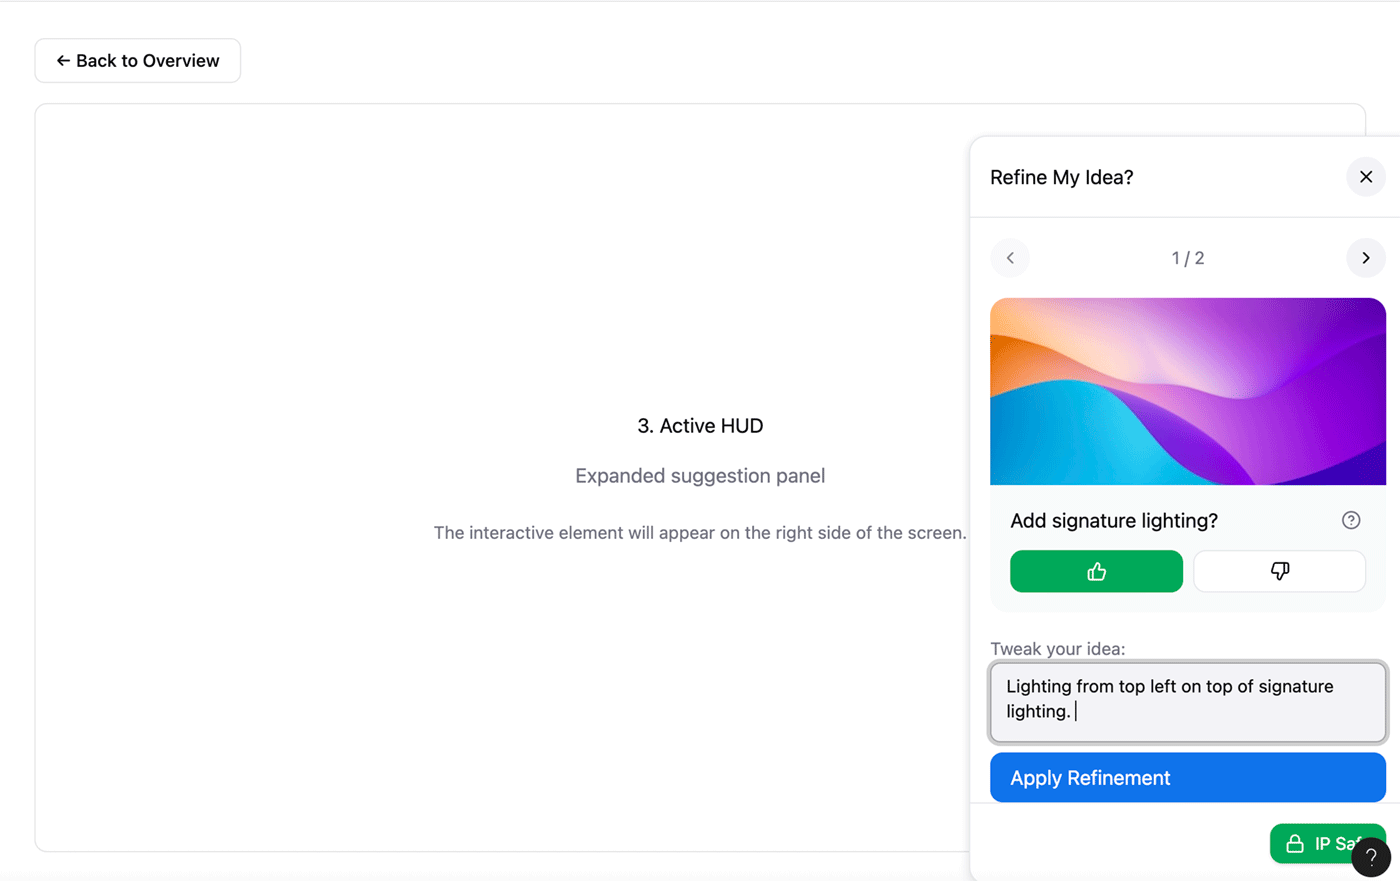
Task: Select the colorful wave suggestion image
Action: pos(1188,391)
